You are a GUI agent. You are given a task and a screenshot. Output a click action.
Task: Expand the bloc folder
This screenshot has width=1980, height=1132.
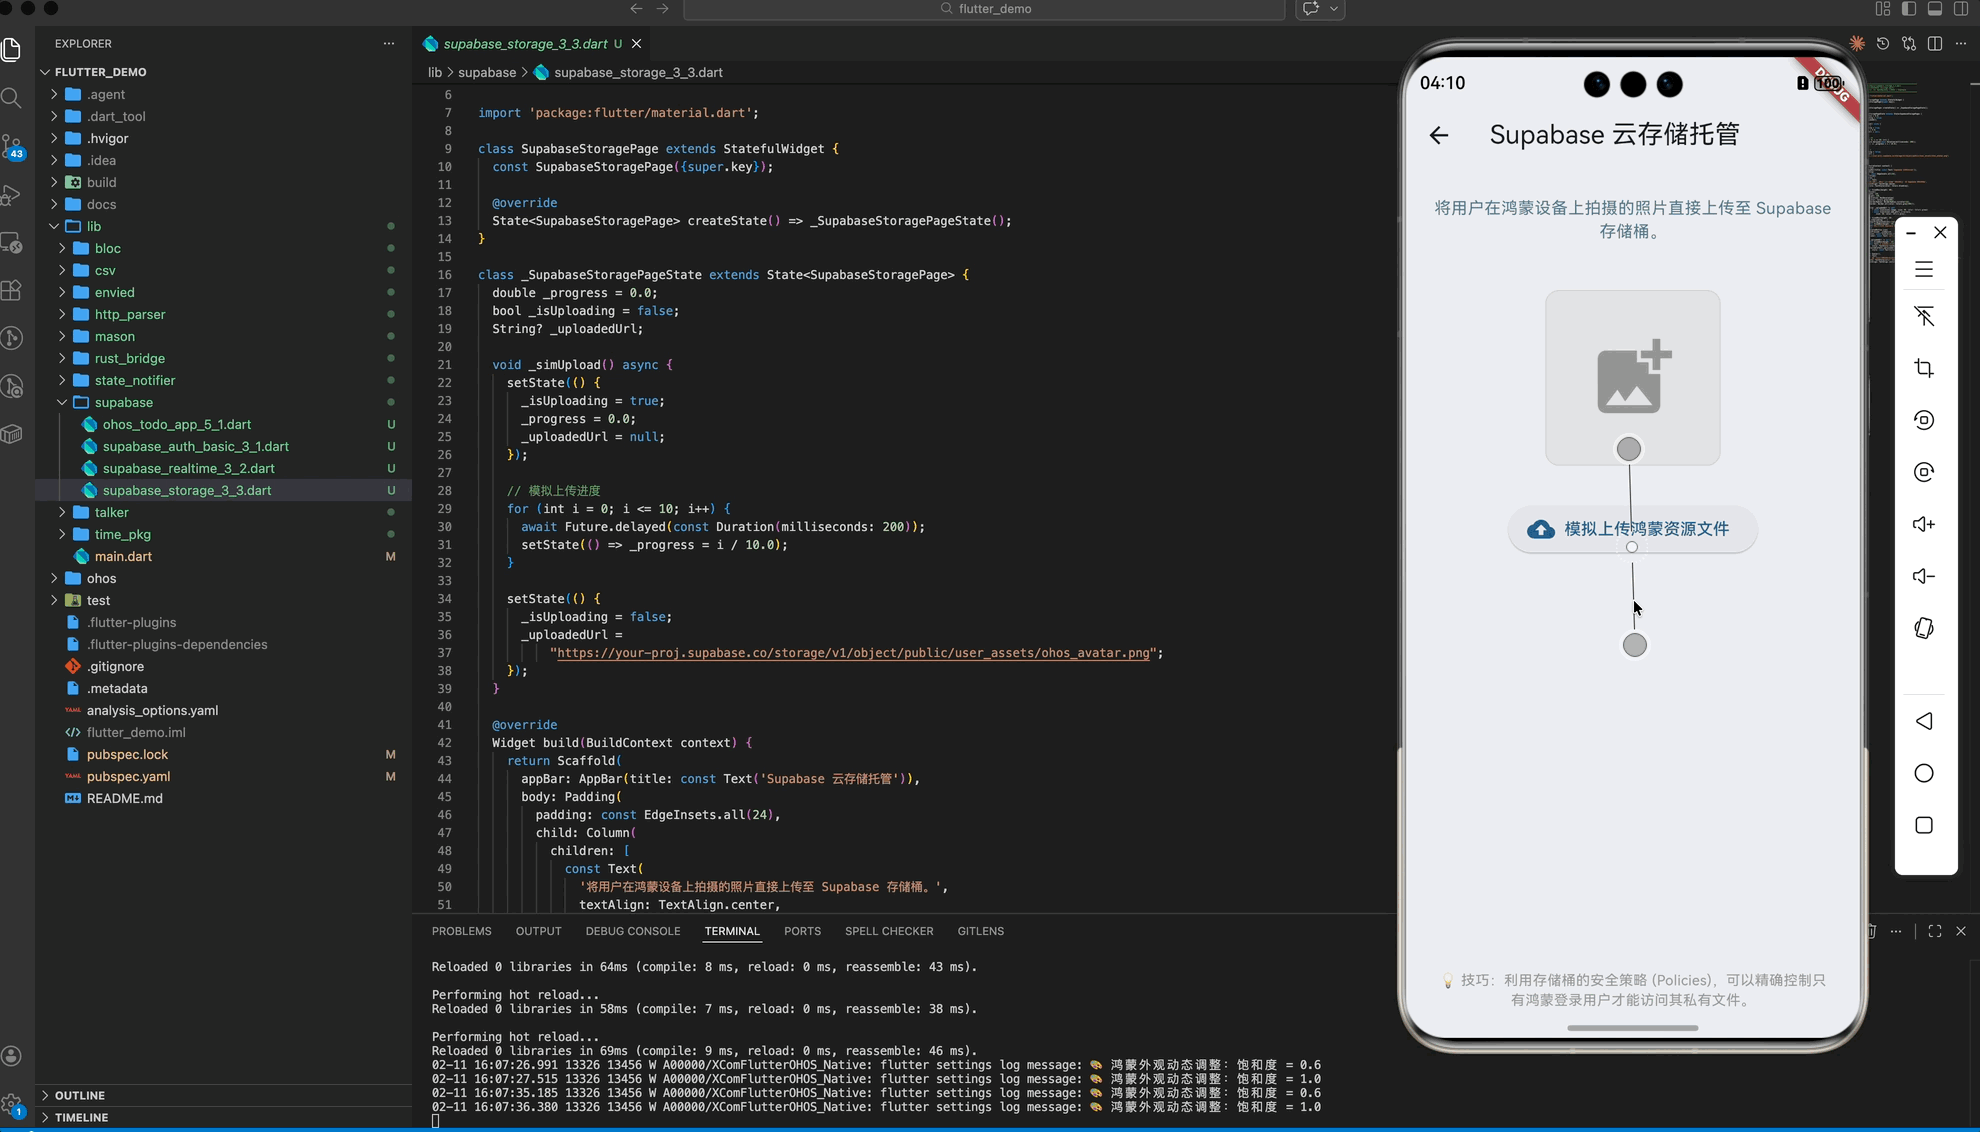(107, 248)
